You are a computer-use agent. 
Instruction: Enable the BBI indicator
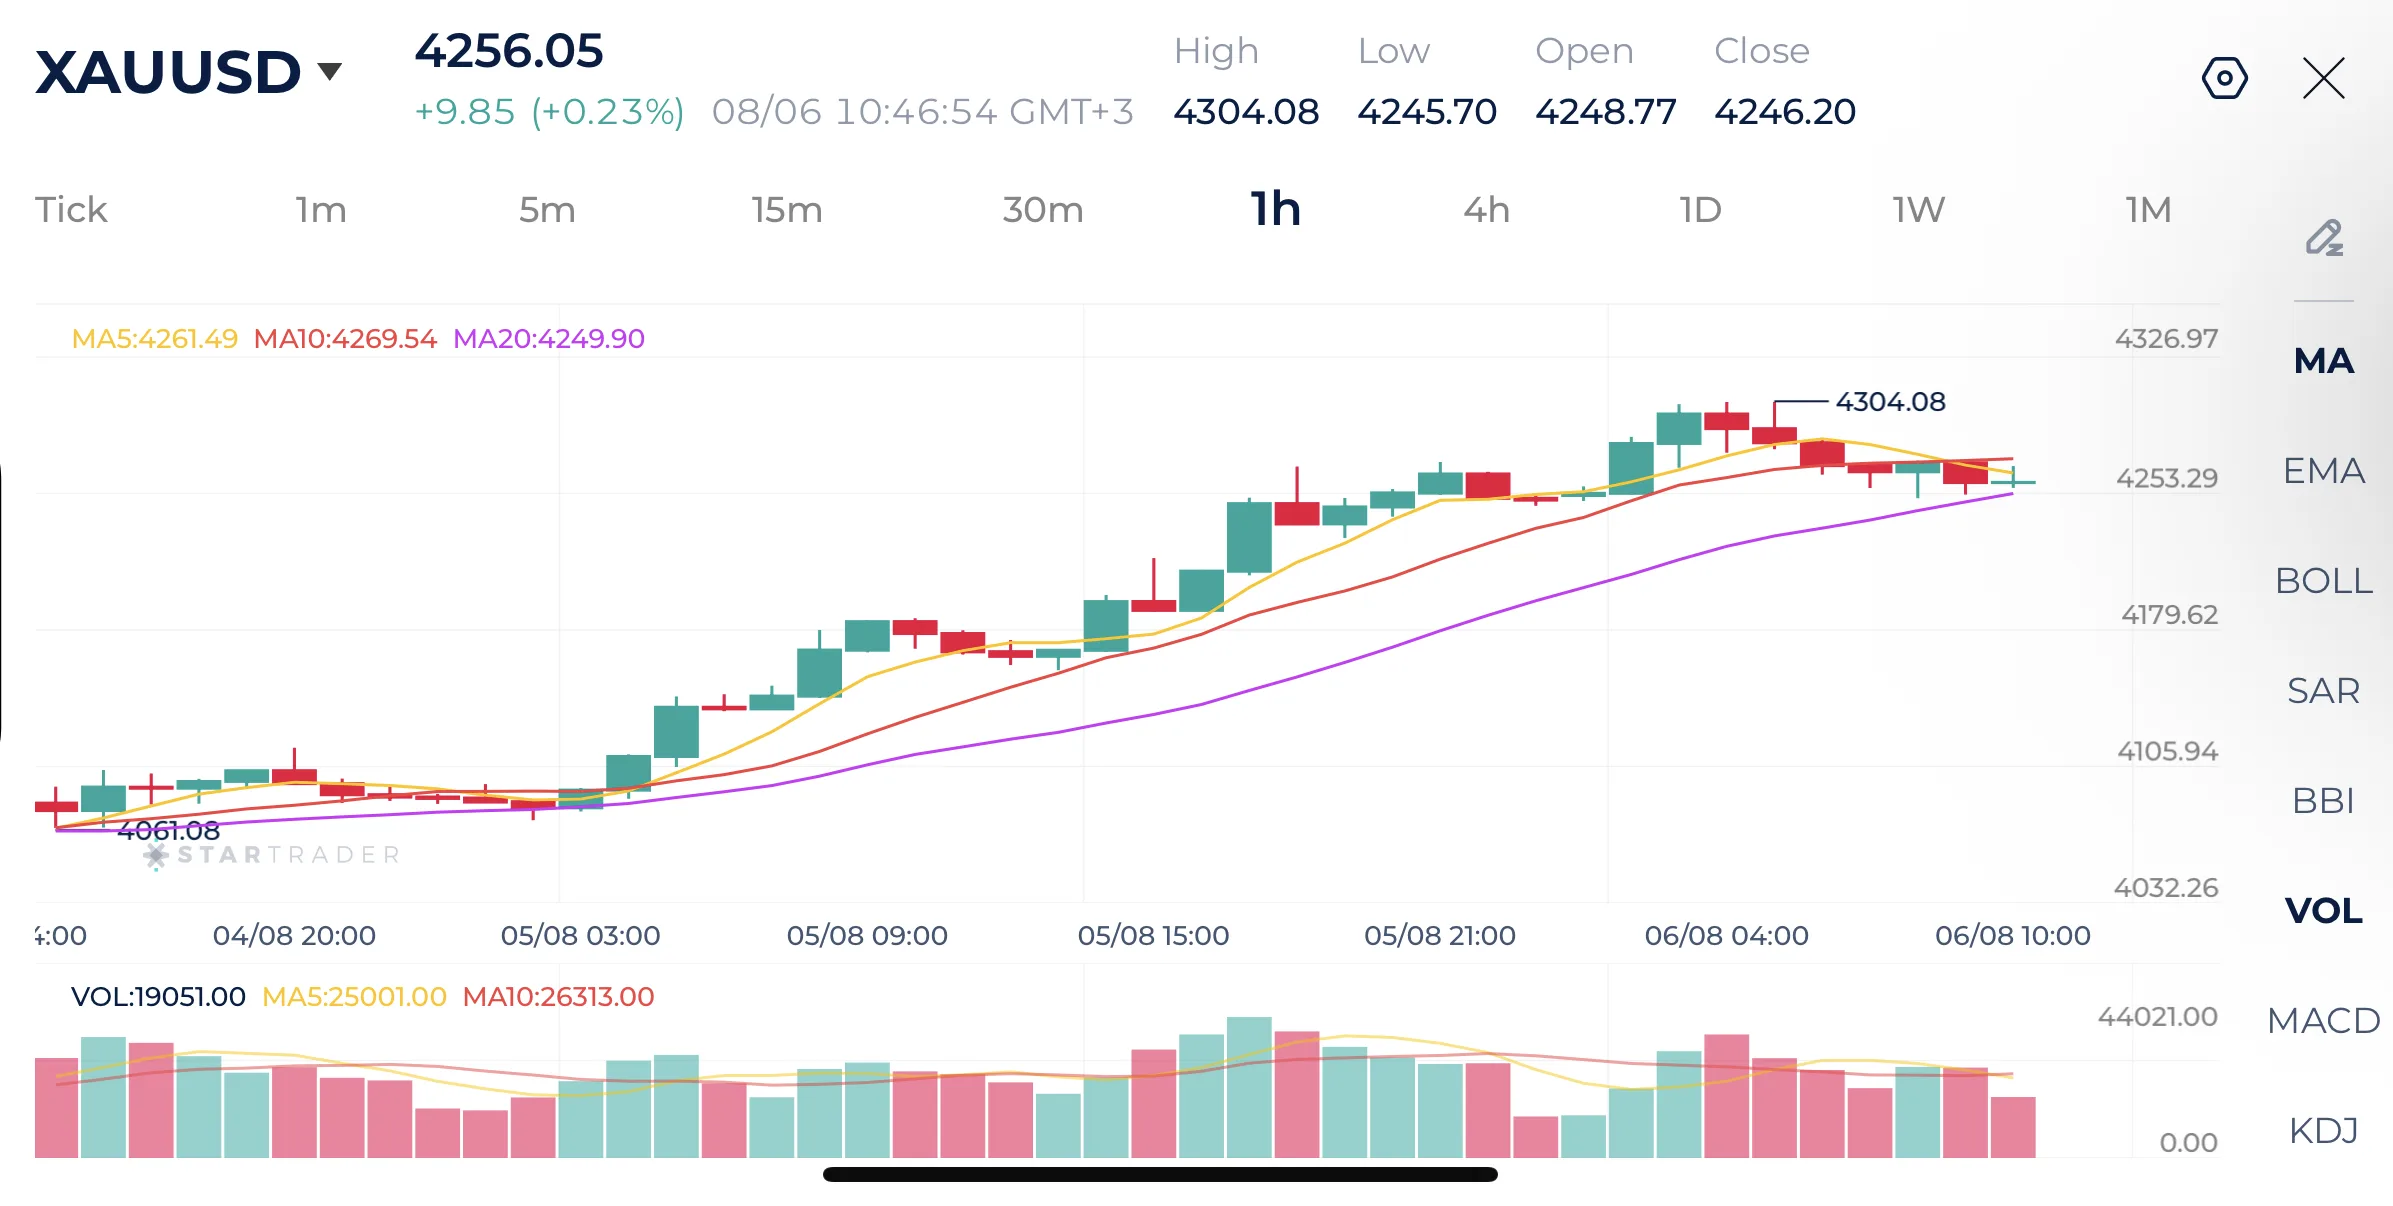[2324, 801]
